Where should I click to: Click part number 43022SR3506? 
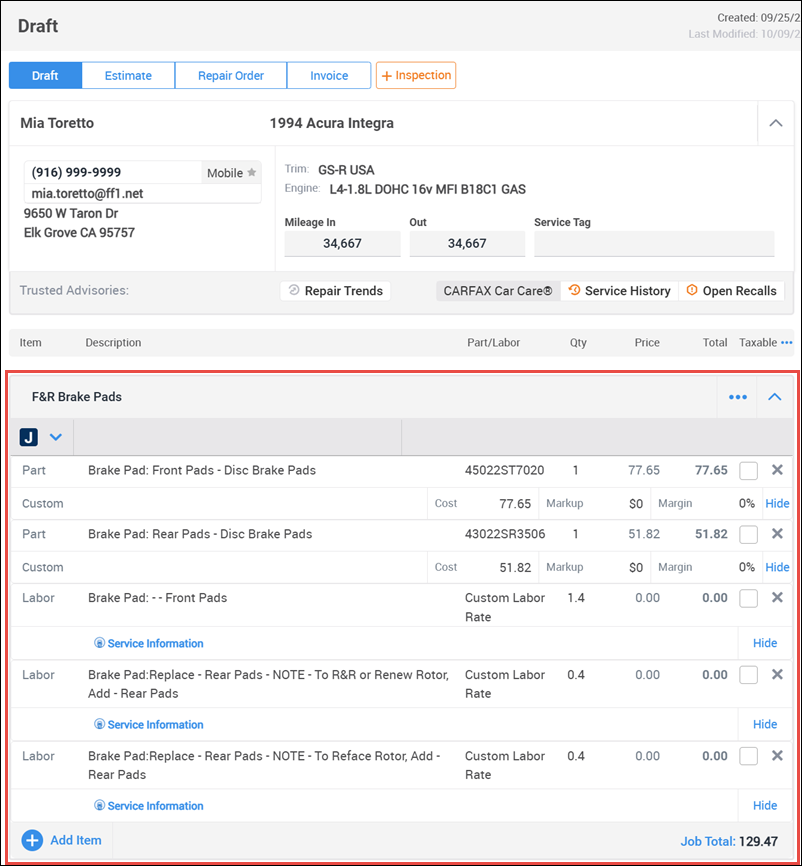505,534
